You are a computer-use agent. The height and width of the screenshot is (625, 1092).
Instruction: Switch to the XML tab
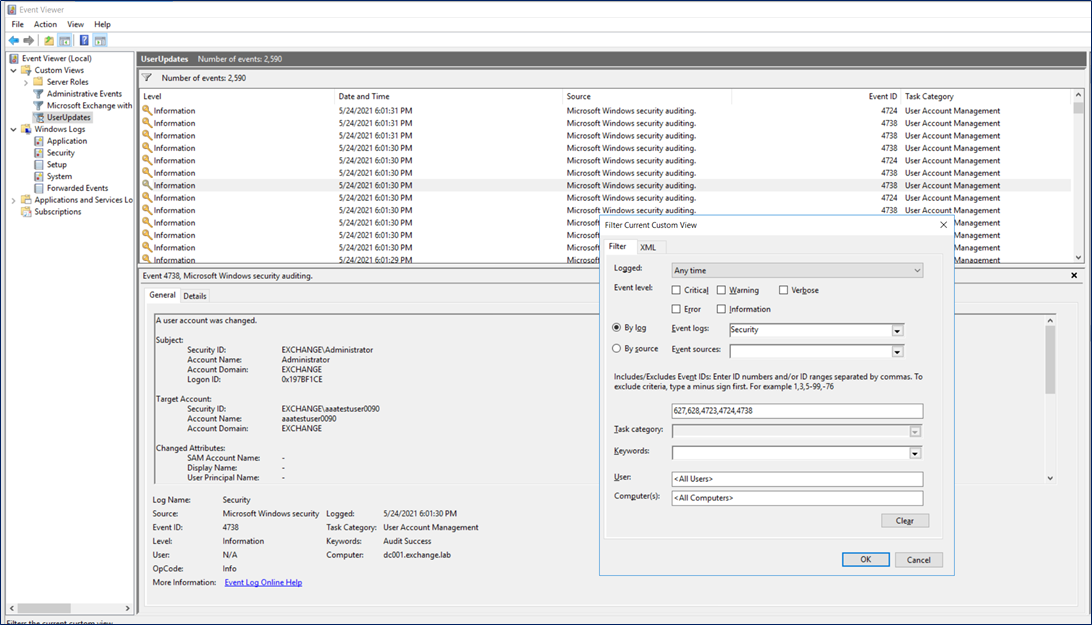648,247
